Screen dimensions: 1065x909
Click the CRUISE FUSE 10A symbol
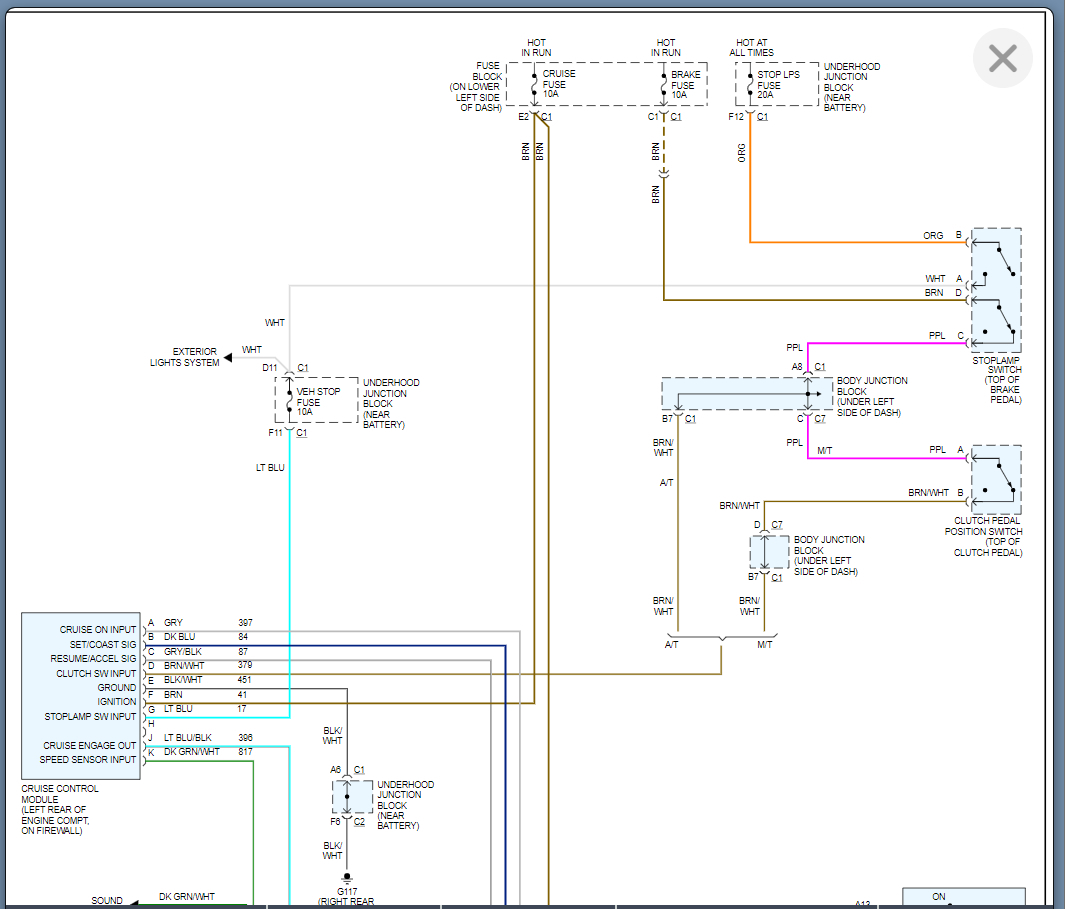pos(536,85)
